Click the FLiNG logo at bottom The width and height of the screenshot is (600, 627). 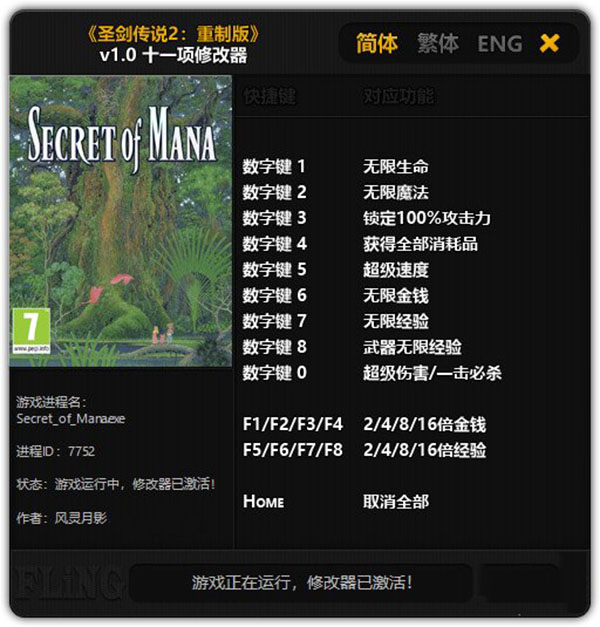pyautogui.click(x=68, y=582)
